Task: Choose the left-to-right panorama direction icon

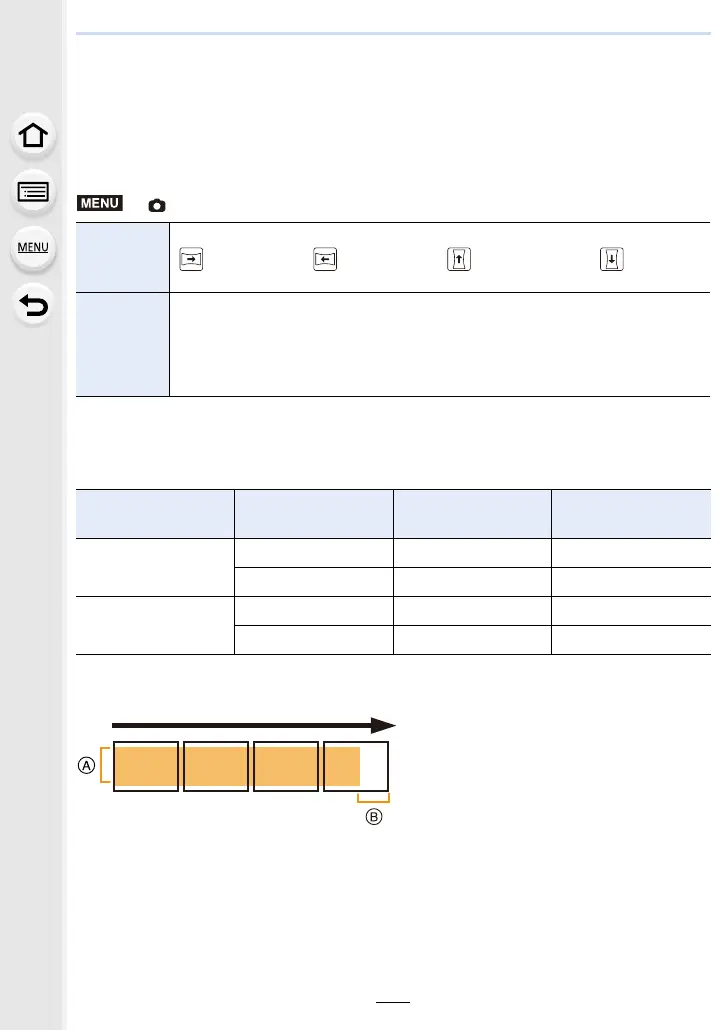Action: click(x=191, y=259)
